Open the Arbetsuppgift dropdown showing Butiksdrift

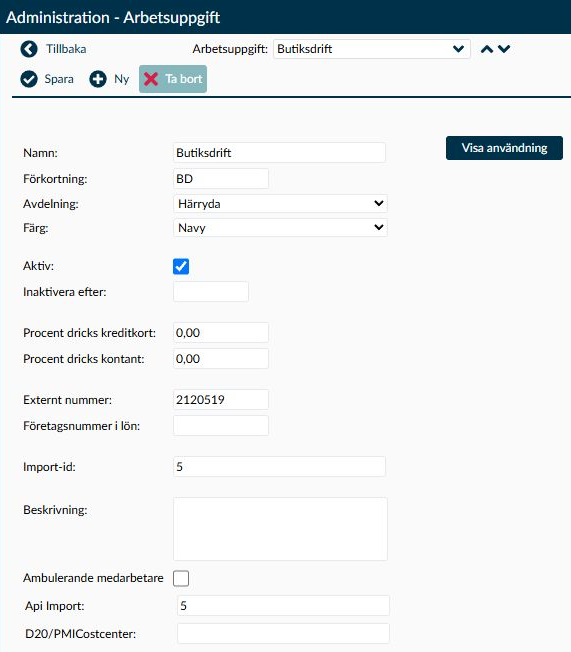(372, 49)
